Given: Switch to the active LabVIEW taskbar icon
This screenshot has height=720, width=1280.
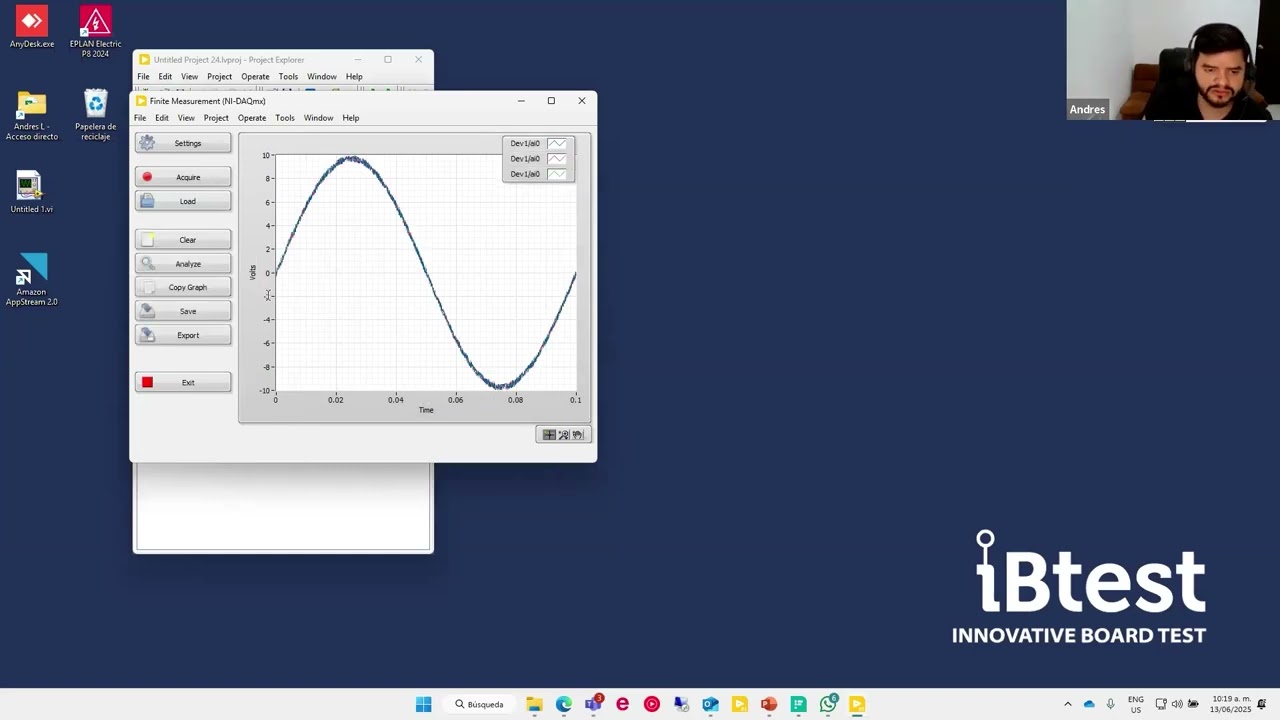Looking at the screenshot, I should click(857, 704).
